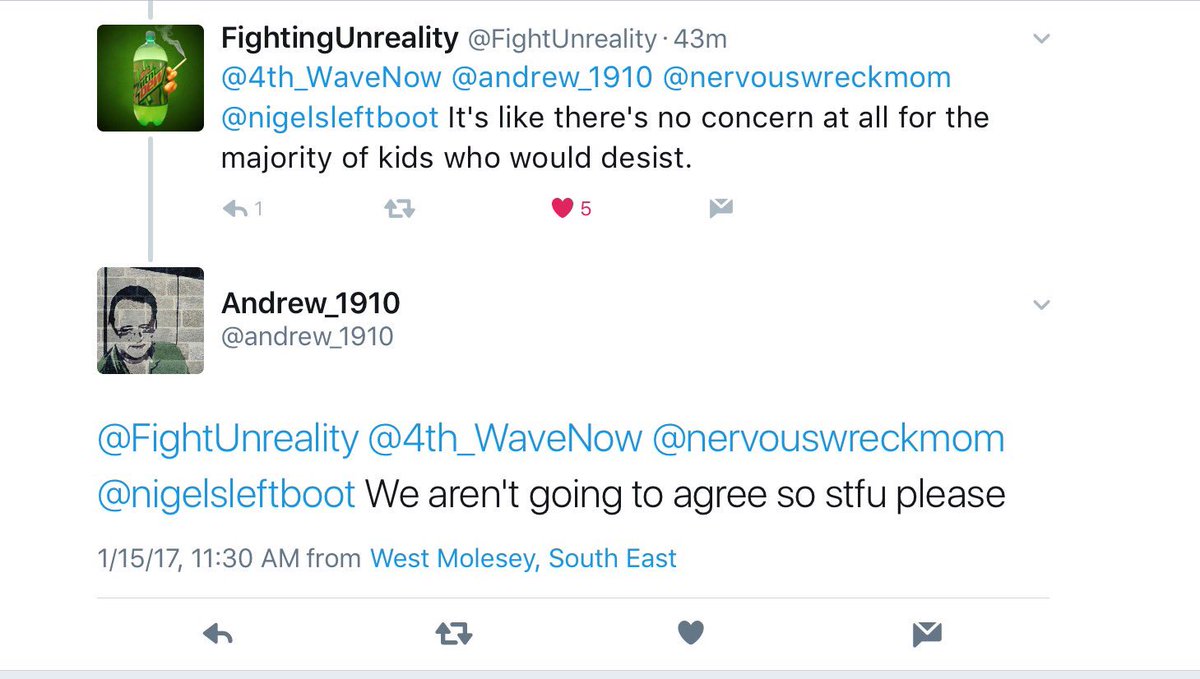Open options chevron on FightingUnreality's tweet
Image resolution: width=1200 pixels, height=679 pixels.
1041,39
